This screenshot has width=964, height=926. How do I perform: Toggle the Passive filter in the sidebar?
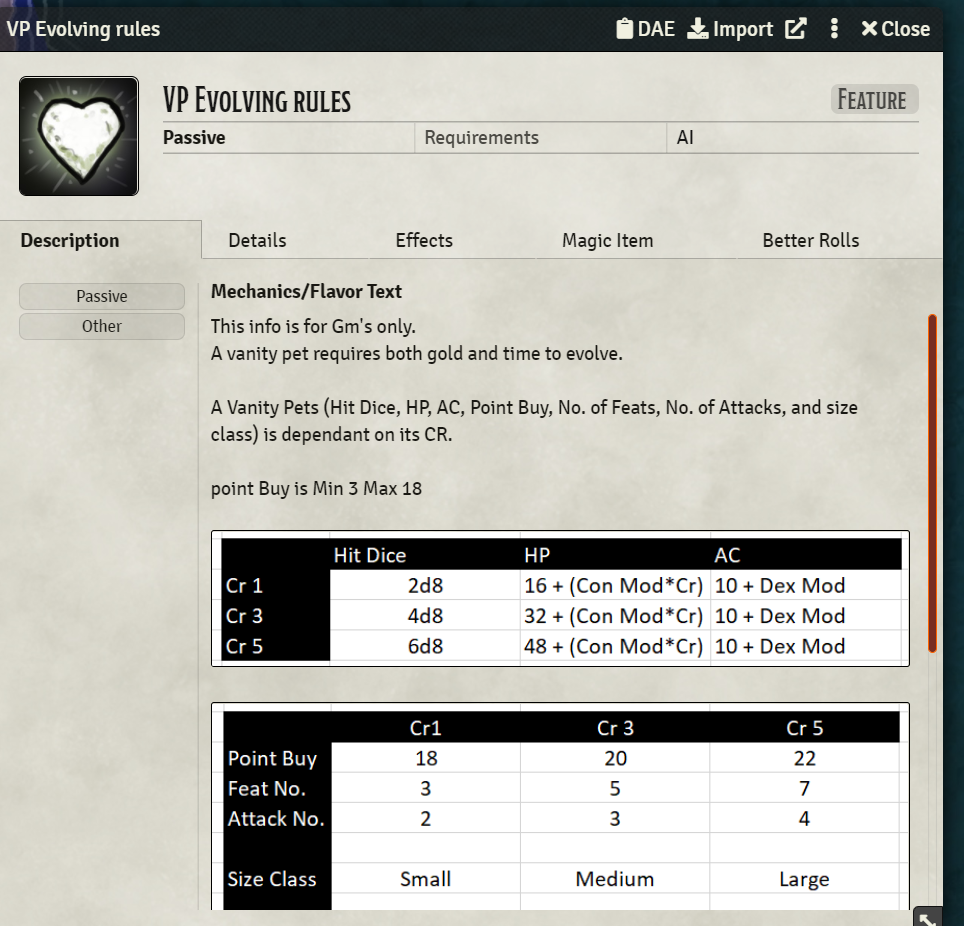[101, 296]
